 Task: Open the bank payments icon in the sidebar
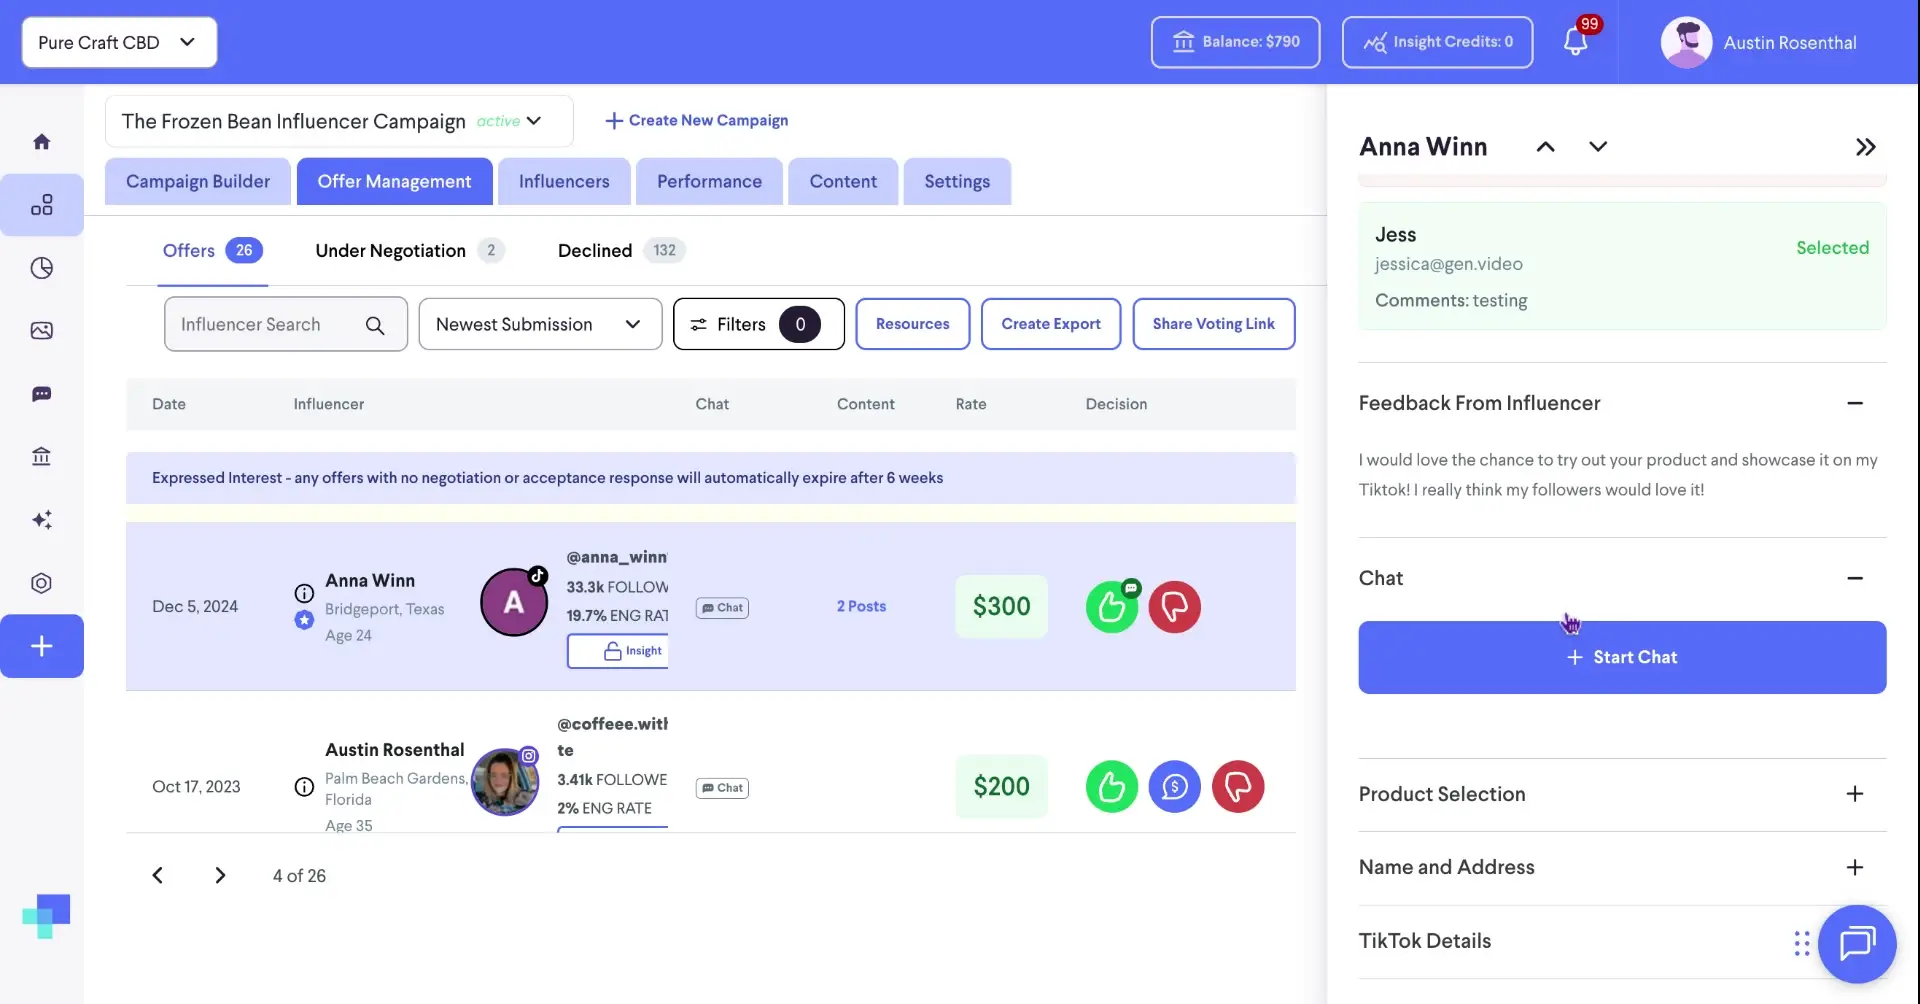tap(42, 457)
